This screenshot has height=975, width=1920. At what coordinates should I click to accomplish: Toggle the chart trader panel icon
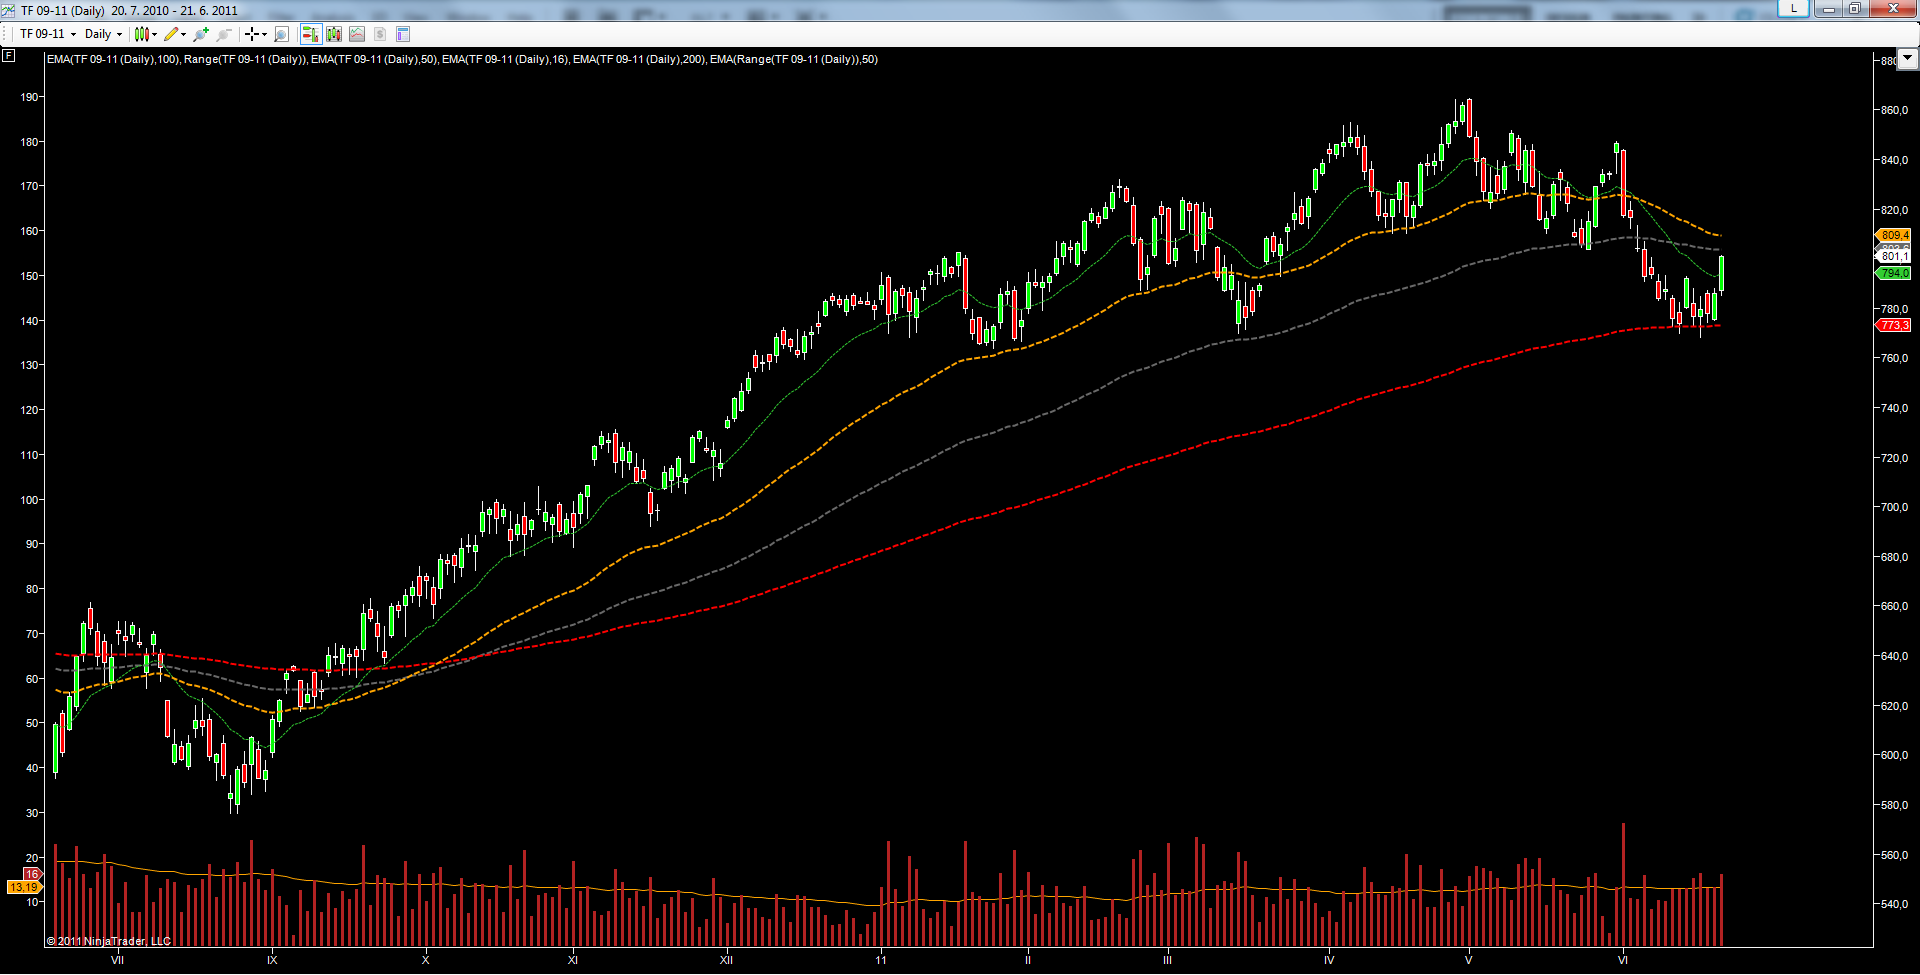tap(311, 34)
